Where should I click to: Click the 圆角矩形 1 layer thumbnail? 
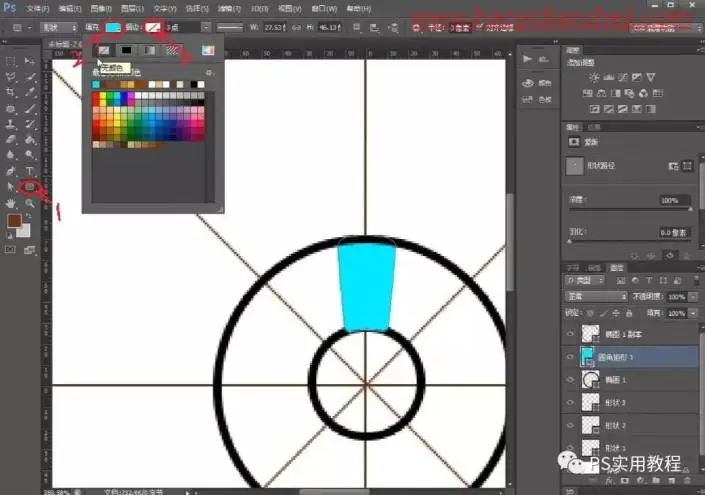(x=588, y=357)
